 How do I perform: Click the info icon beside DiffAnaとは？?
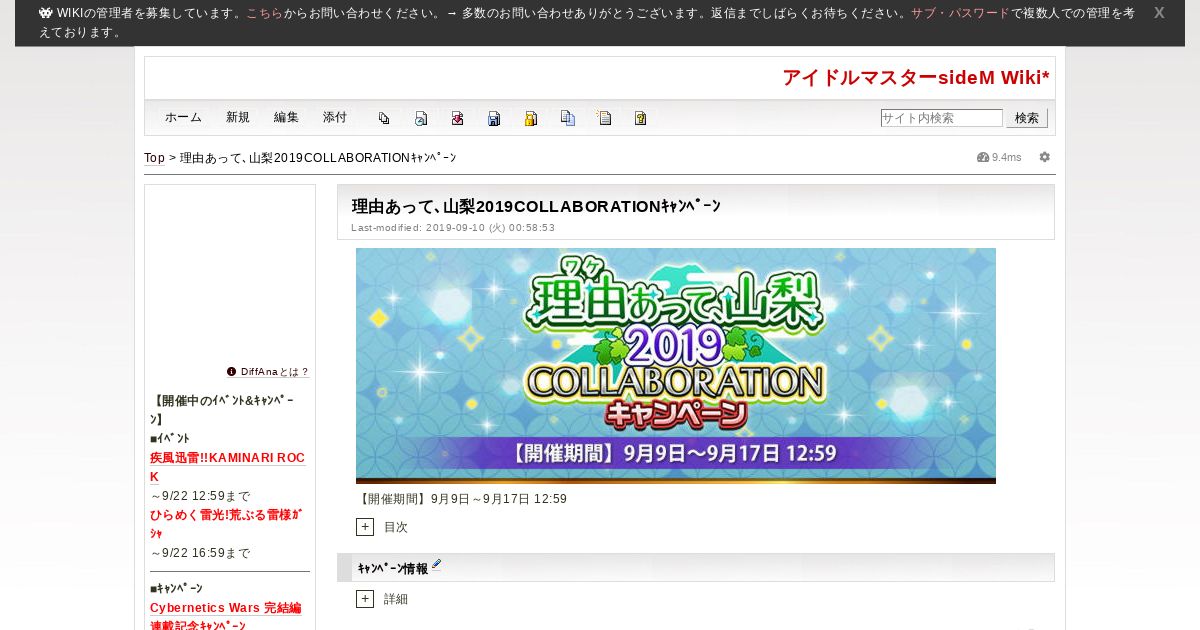tap(232, 371)
